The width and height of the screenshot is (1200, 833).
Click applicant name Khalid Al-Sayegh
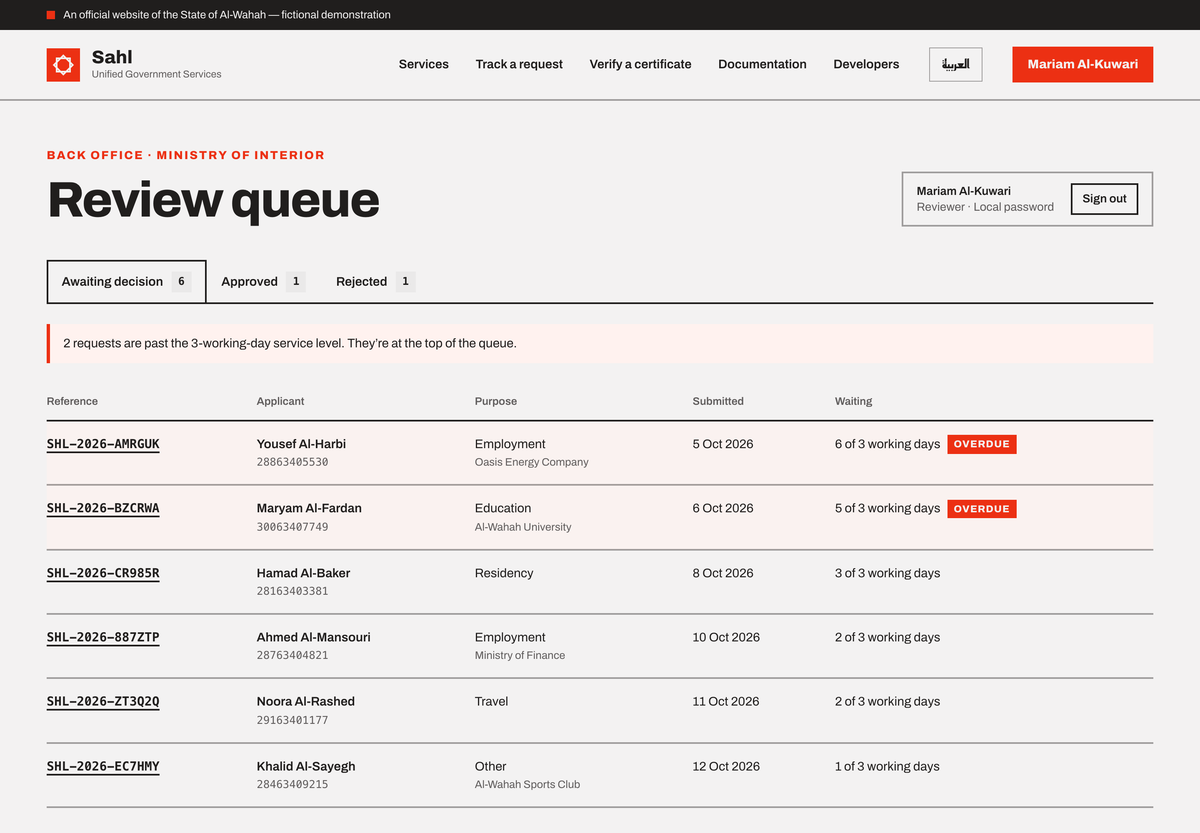click(x=306, y=766)
